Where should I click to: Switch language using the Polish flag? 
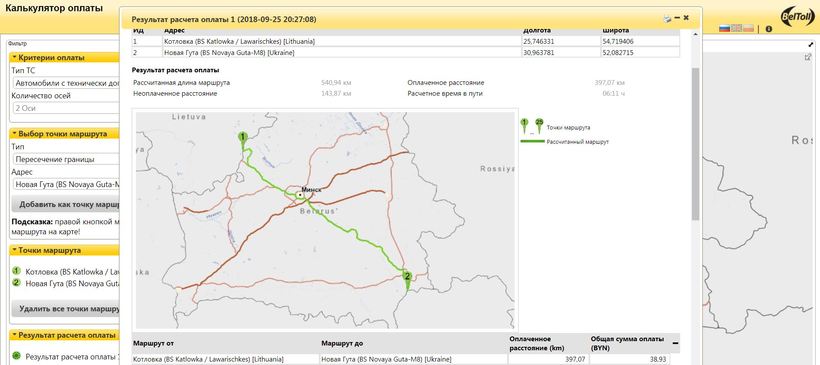748,28
